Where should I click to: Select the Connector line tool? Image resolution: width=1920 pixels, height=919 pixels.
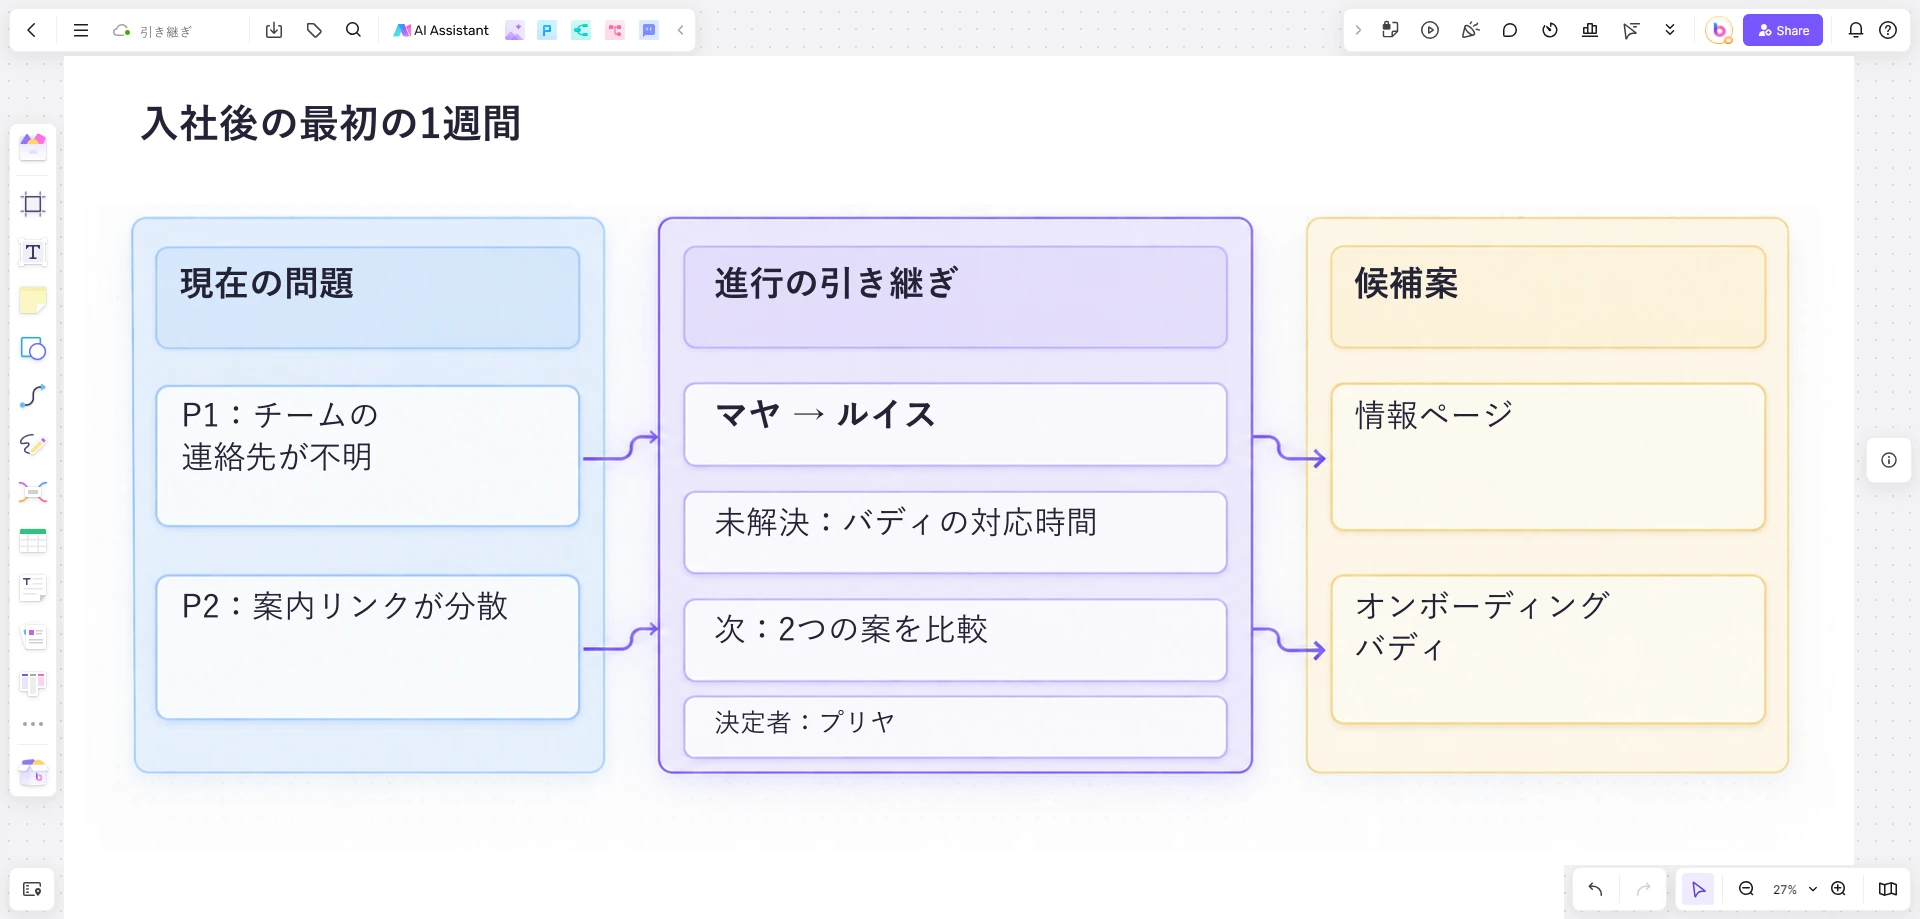pos(33,396)
